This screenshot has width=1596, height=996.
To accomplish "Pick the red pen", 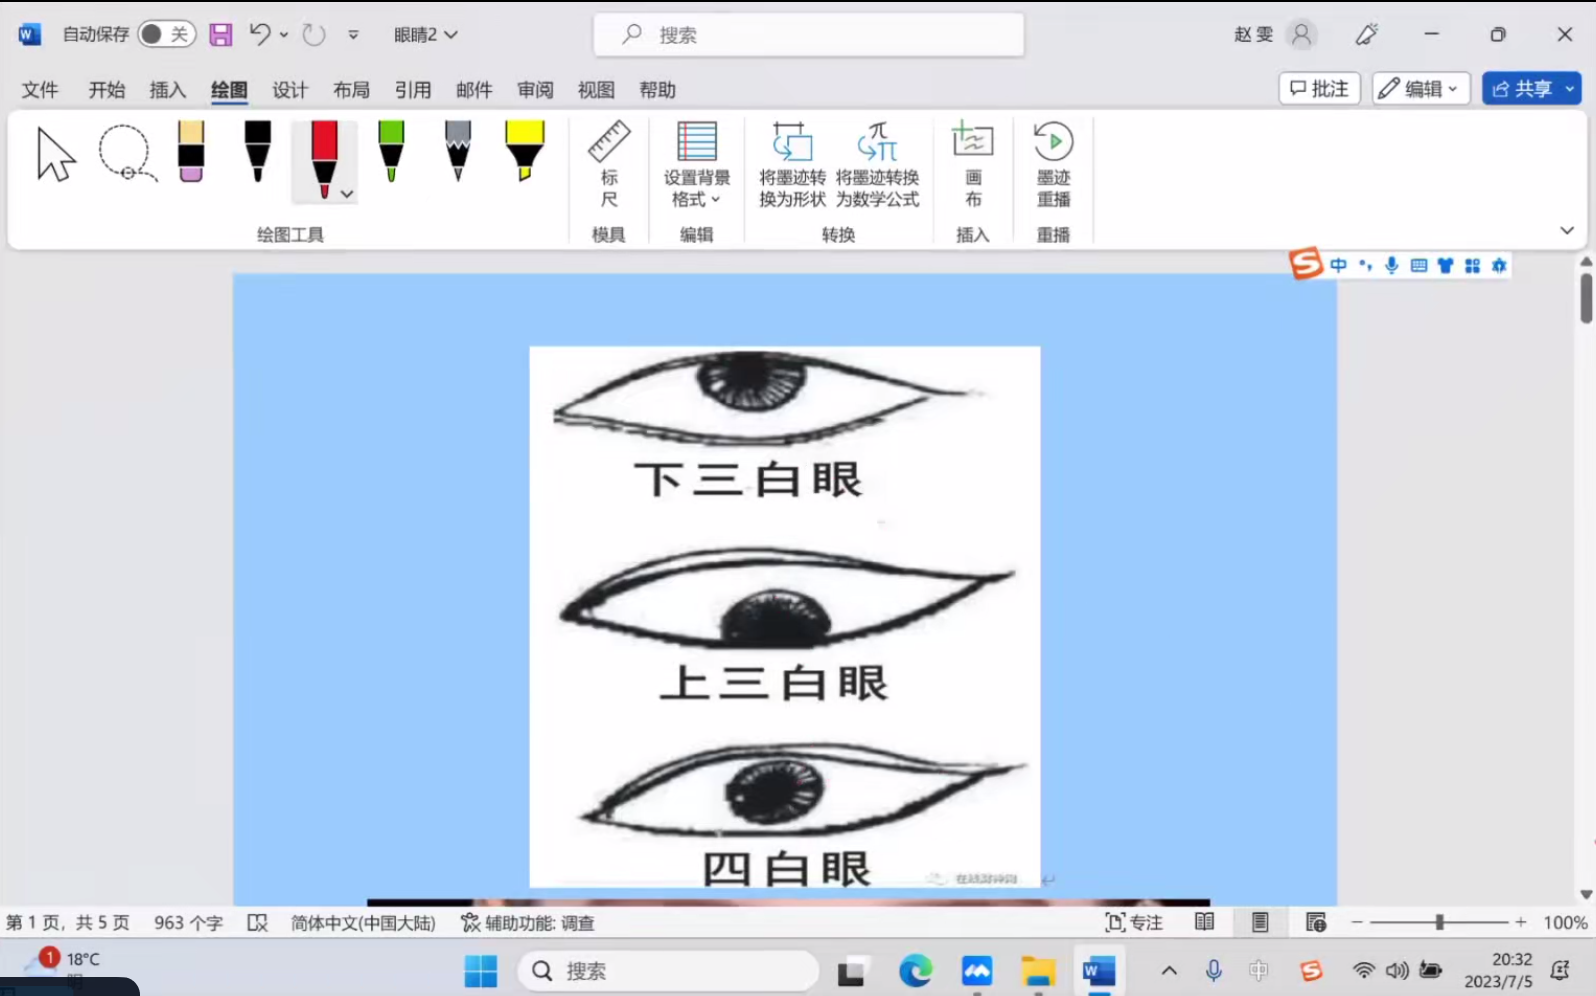I will click(323, 158).
